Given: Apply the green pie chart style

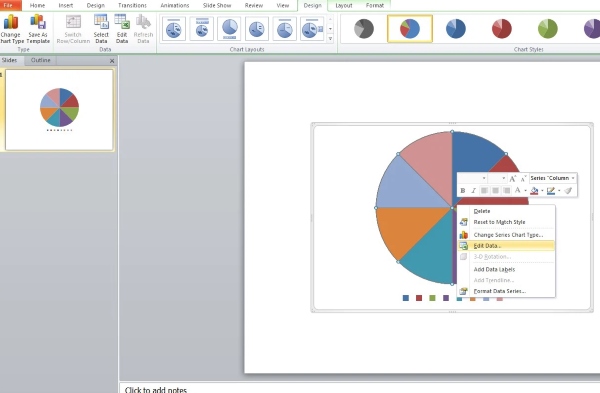Looking at the screenshot, I should pos(548,29).
